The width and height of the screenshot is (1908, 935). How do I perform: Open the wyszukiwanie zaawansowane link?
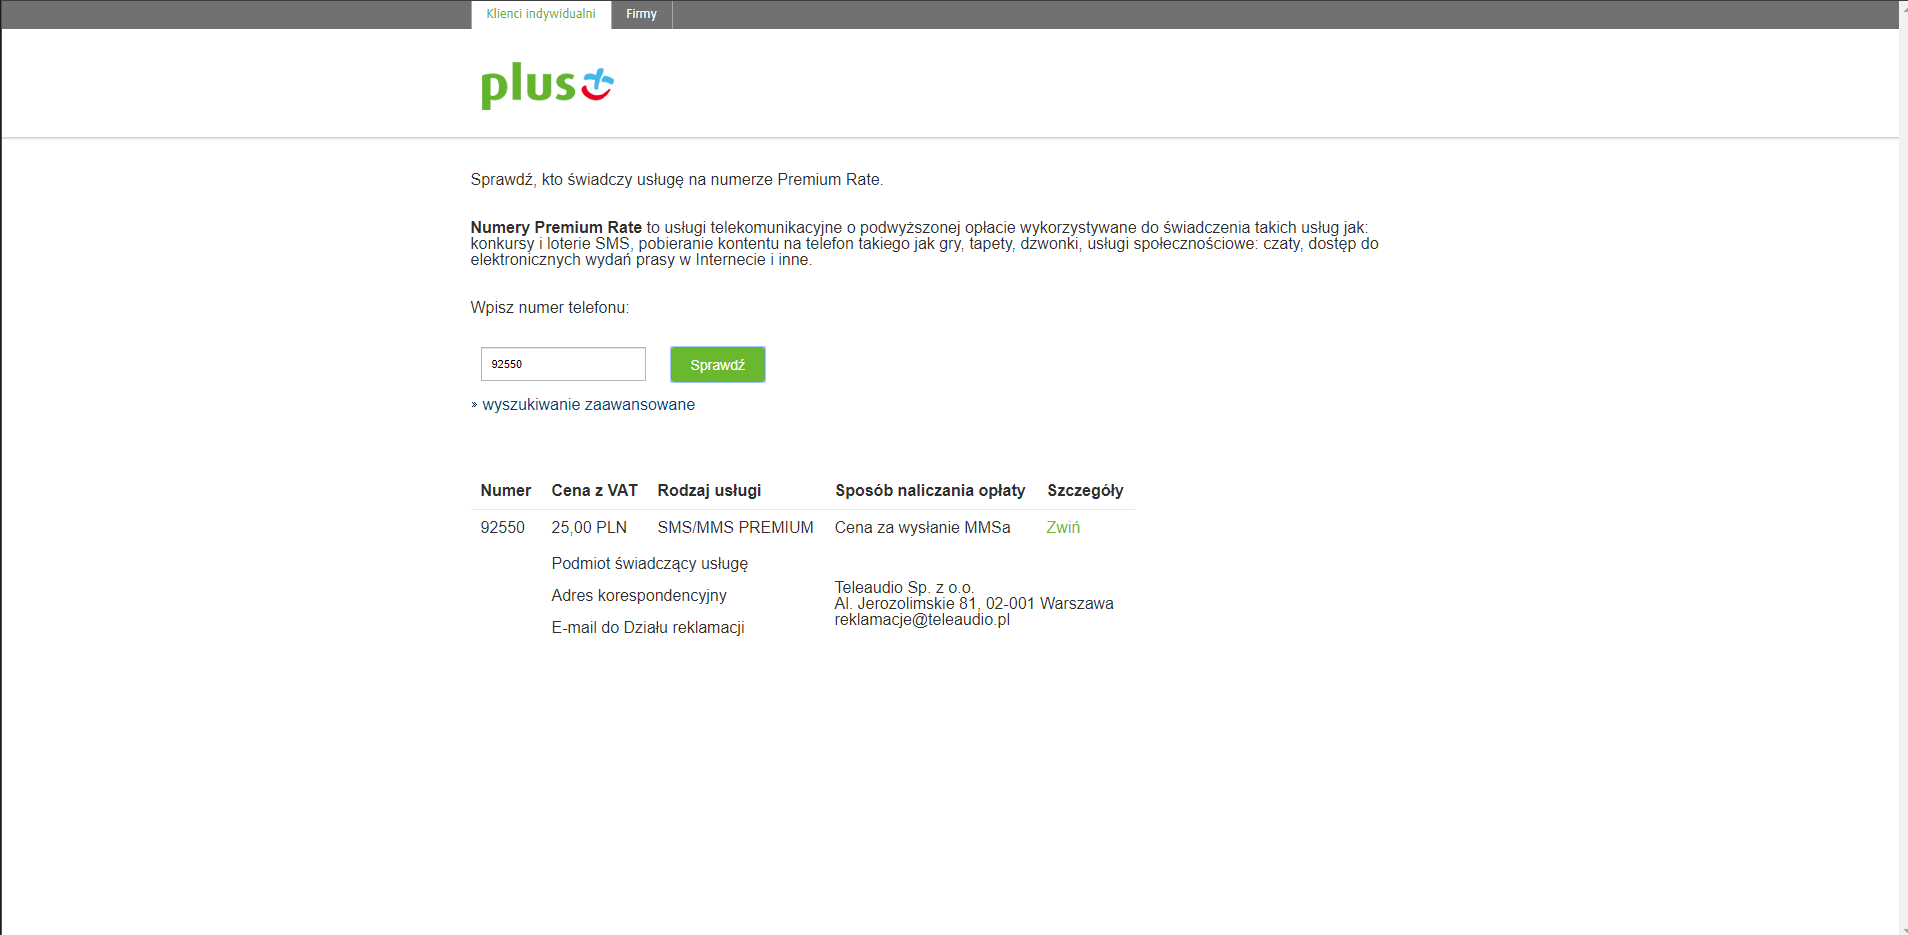pos(588,405)
